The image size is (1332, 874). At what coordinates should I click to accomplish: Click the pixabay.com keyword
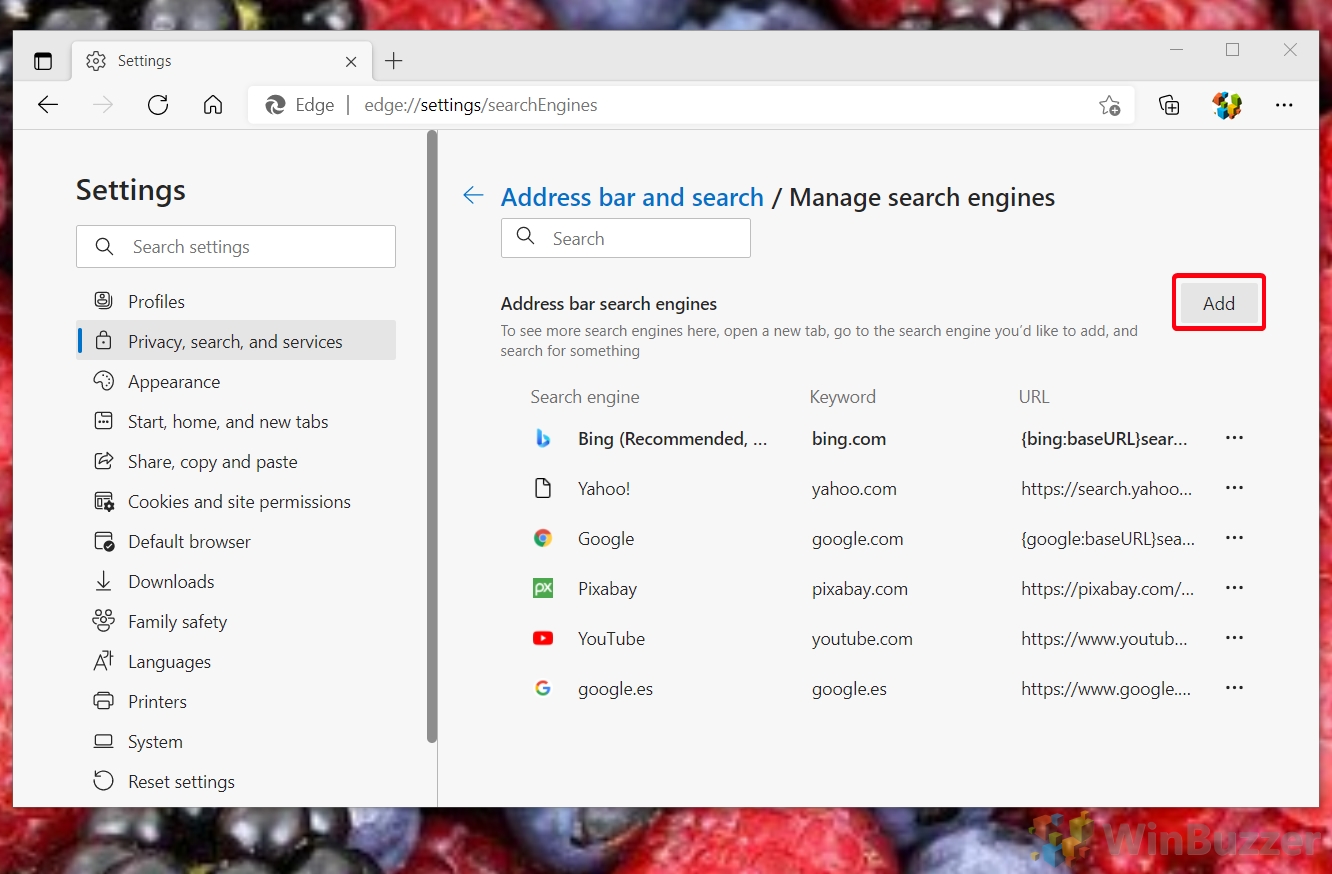pyautogui.click(x=860, y=588)
